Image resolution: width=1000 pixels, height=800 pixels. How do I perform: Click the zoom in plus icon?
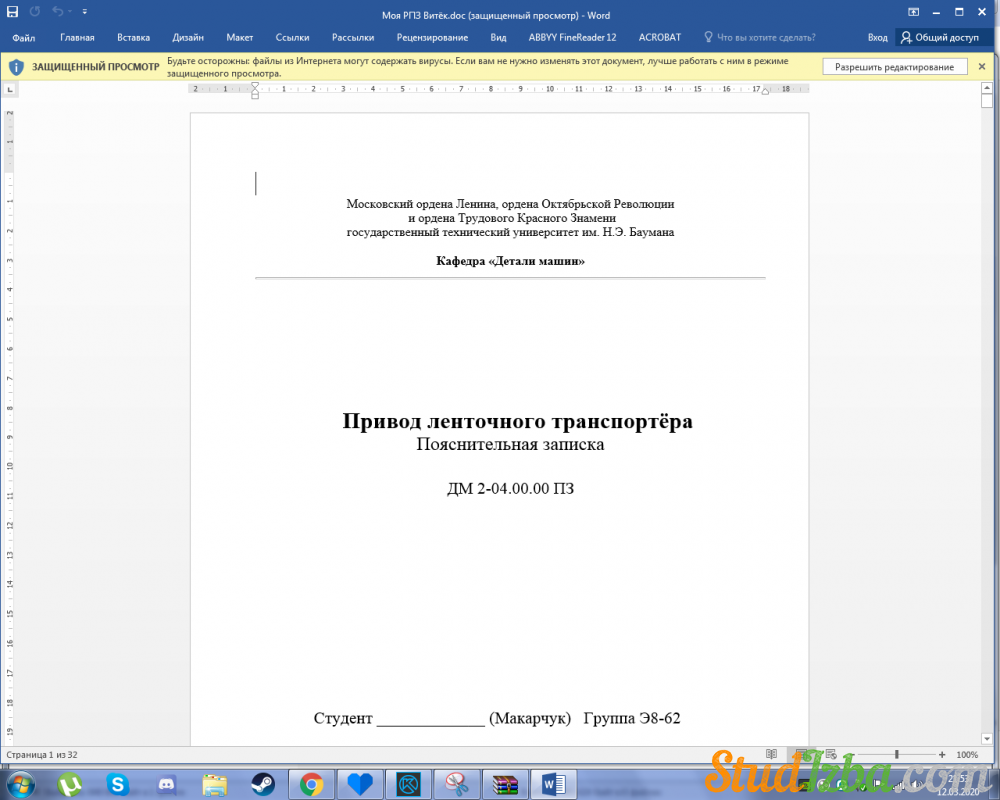[x=942, y=754]
